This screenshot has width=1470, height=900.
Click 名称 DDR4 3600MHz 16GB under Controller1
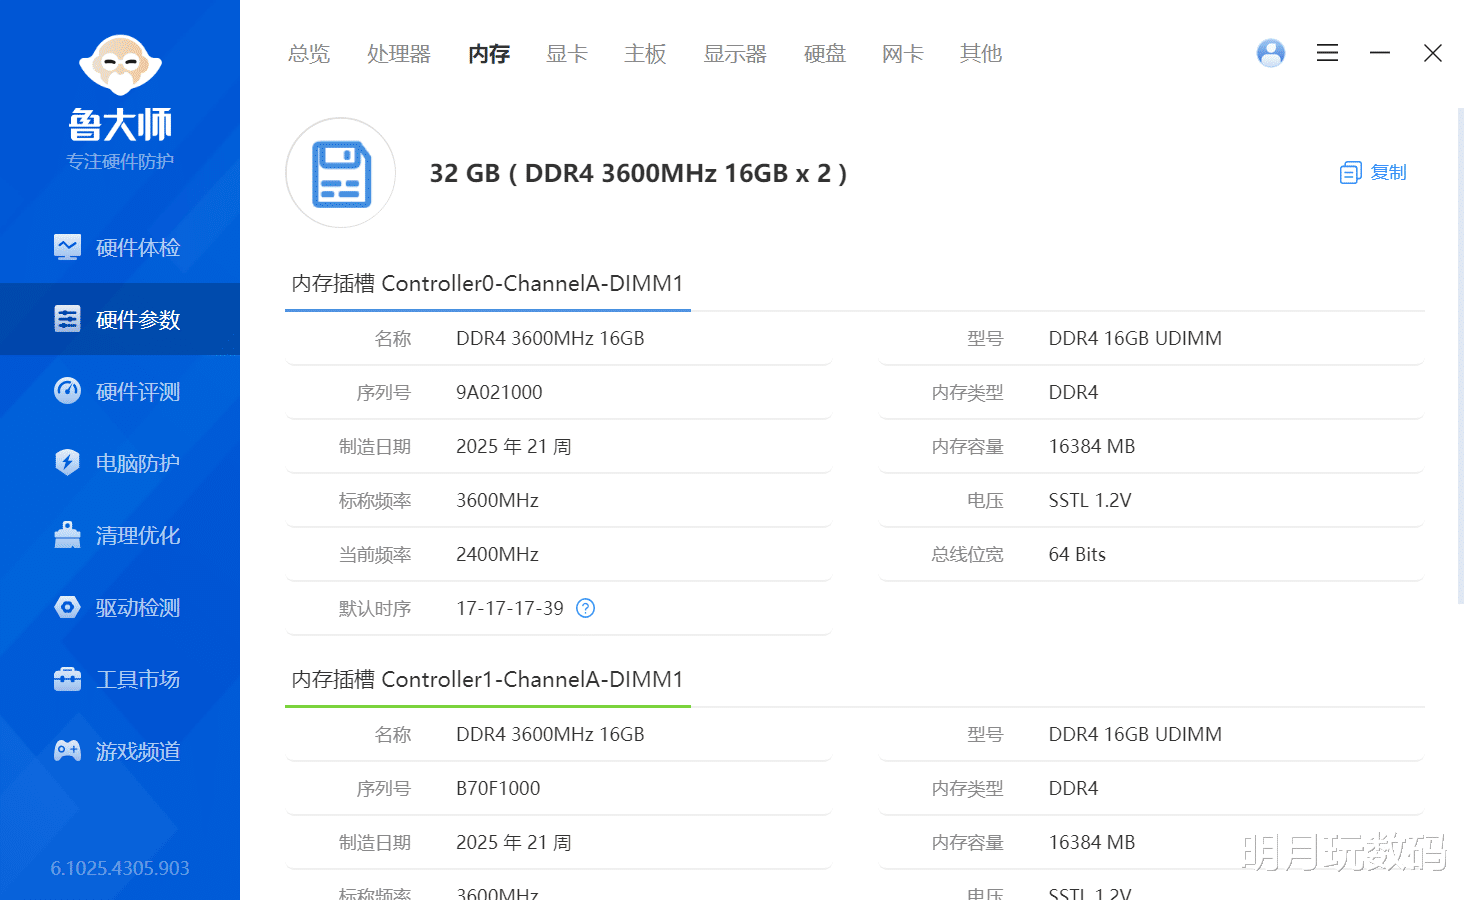[550, 734]
